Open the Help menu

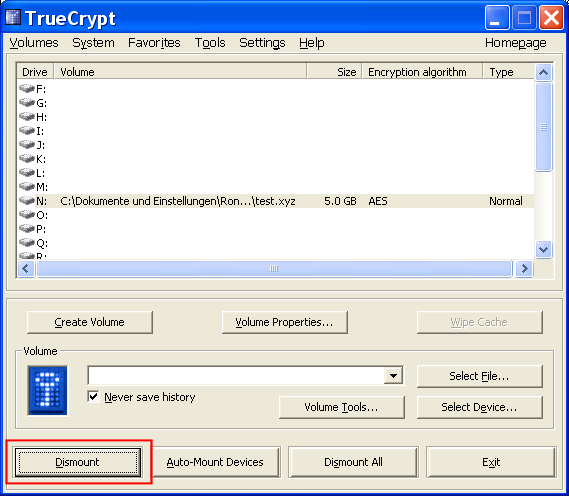[312, 43]
